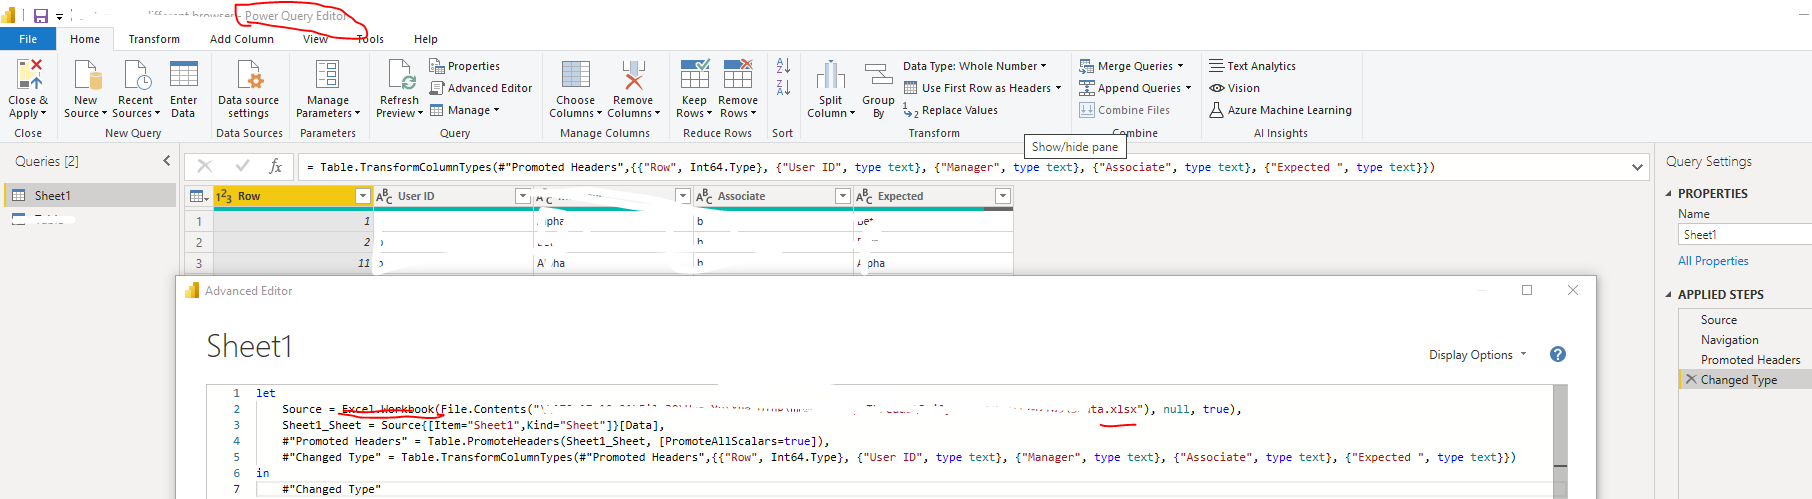Open Data source settings
Image resolution: width=1812 pixels, height=499 pixels.
pos(249,75)
